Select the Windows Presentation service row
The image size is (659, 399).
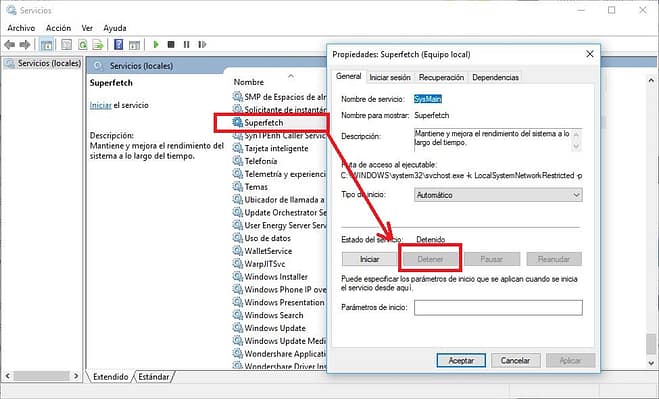pos(280,302)
